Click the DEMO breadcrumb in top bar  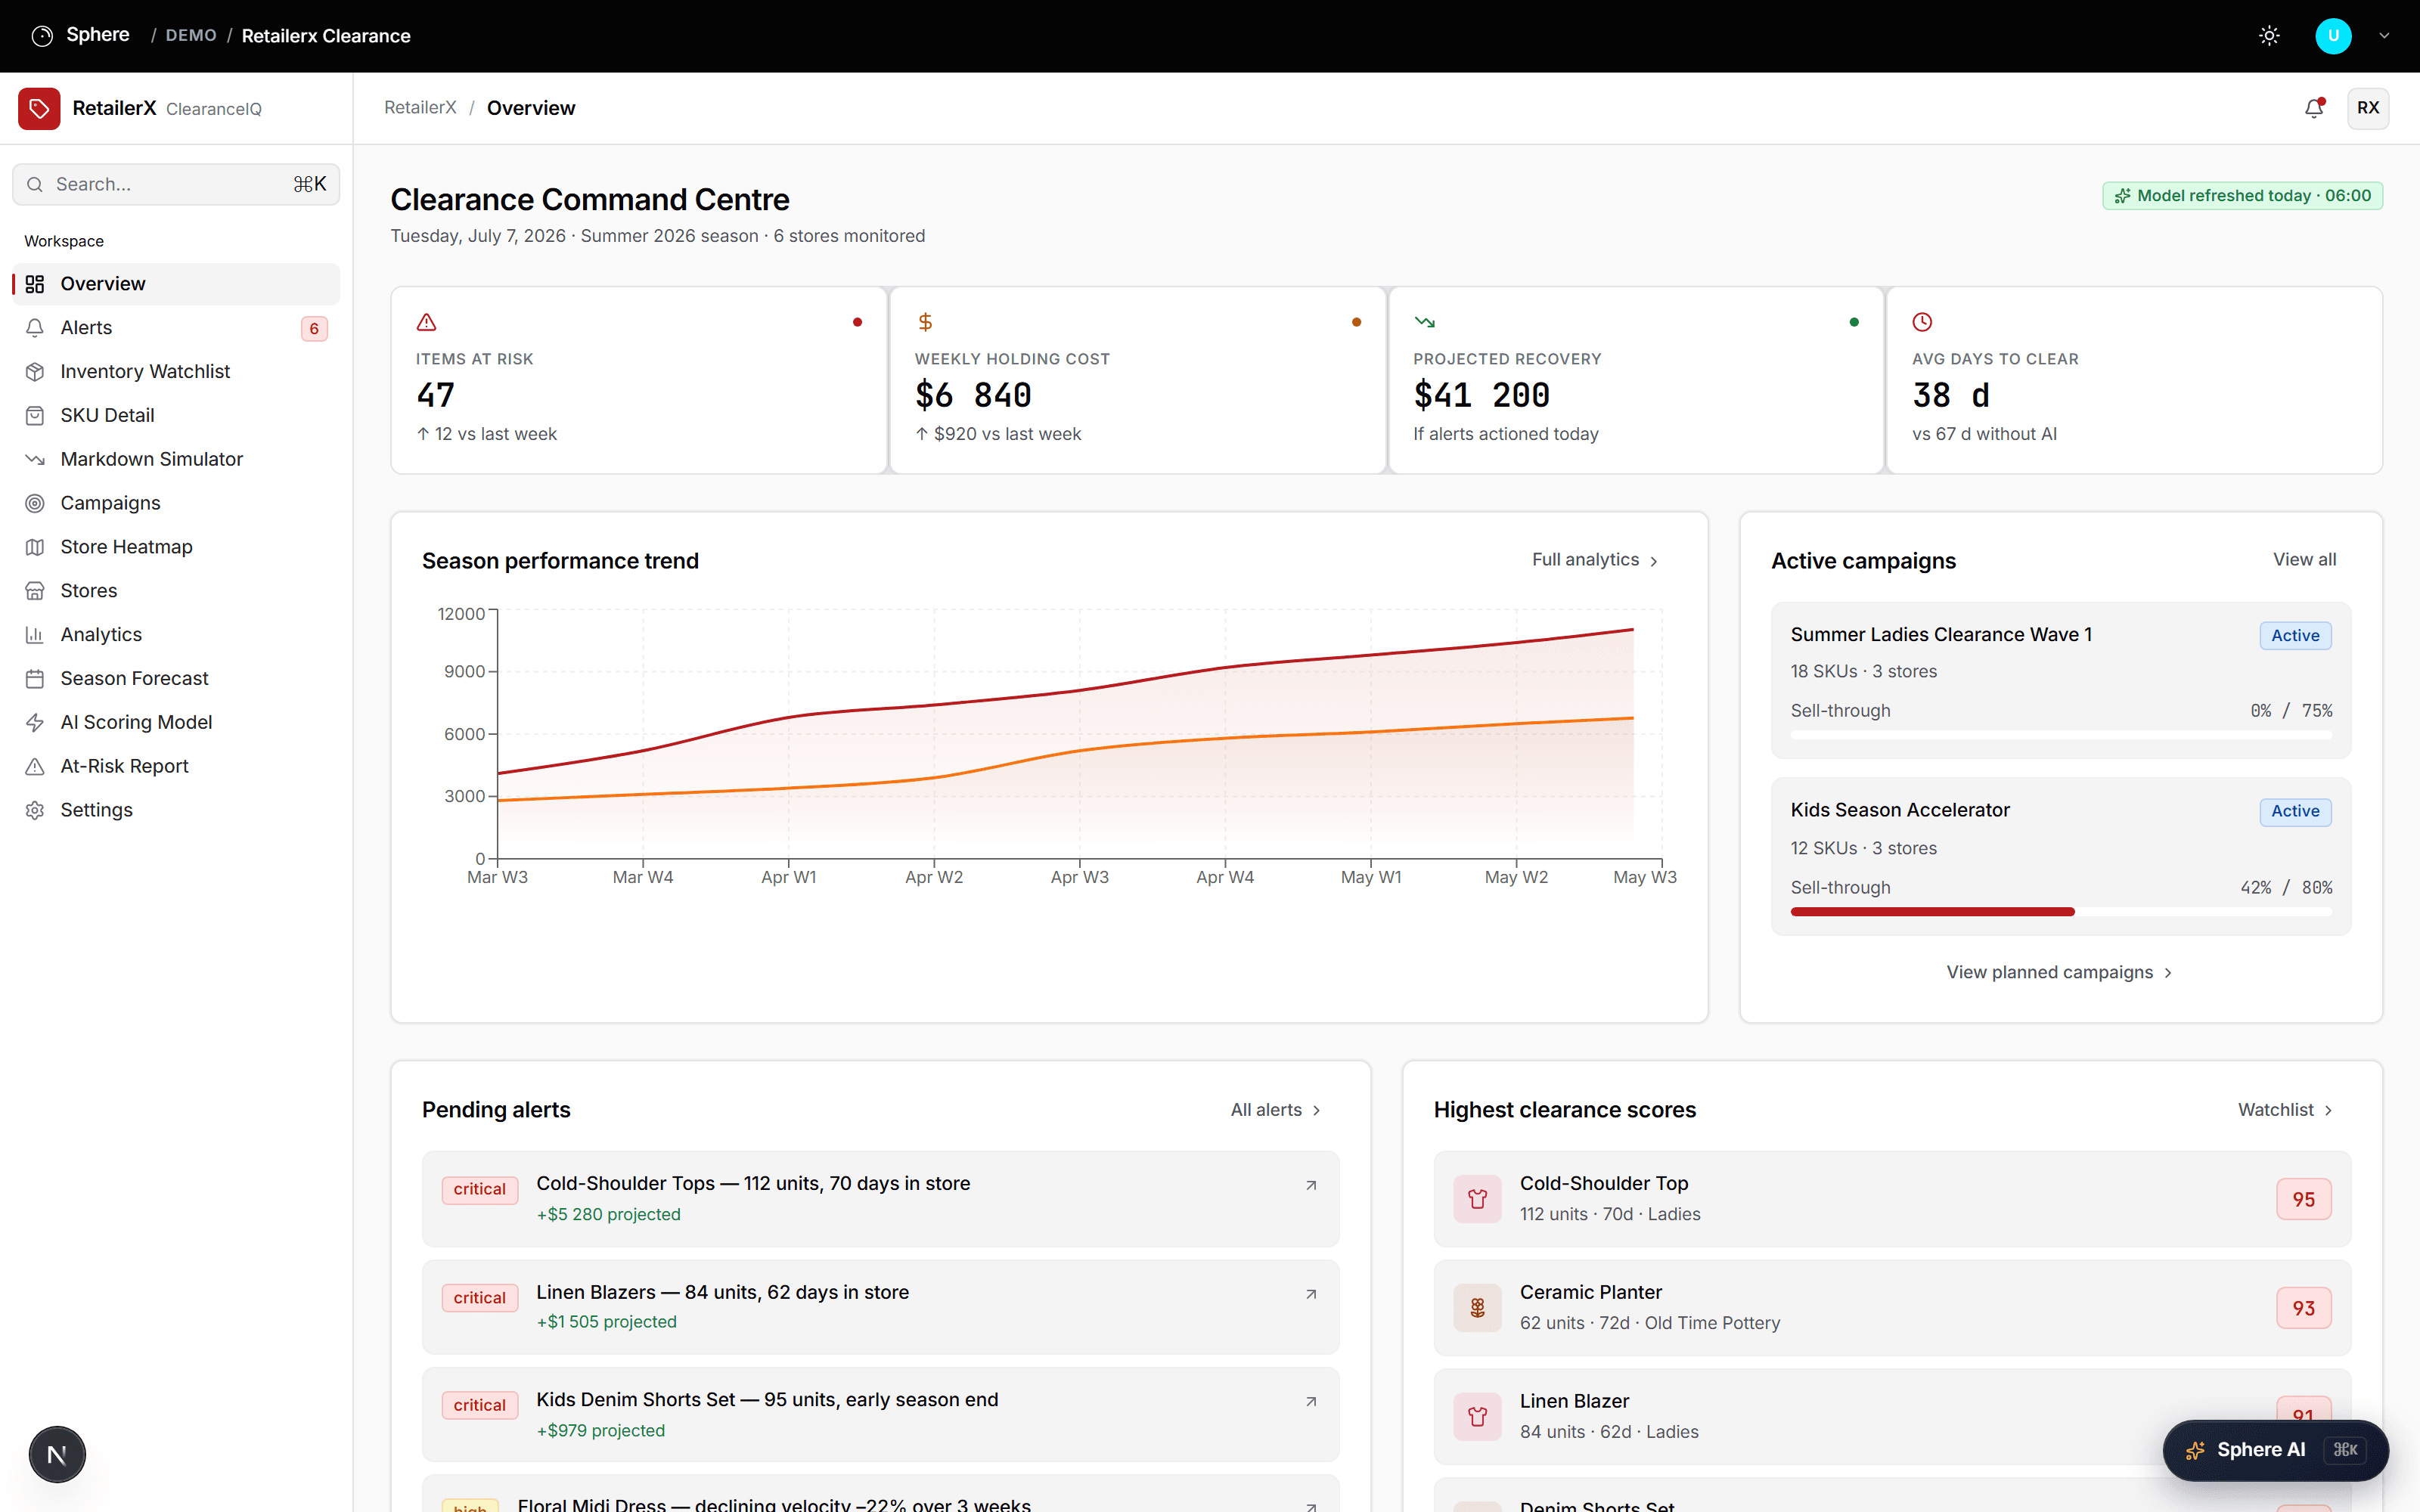click(x=191, y=36)
